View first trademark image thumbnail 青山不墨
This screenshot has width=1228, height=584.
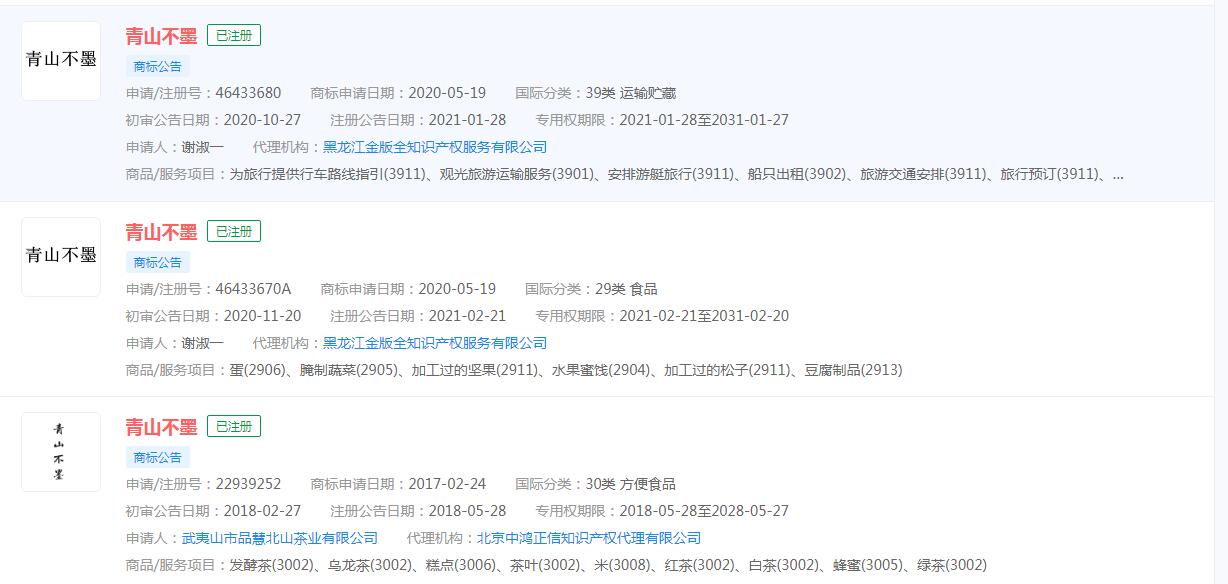60,58
